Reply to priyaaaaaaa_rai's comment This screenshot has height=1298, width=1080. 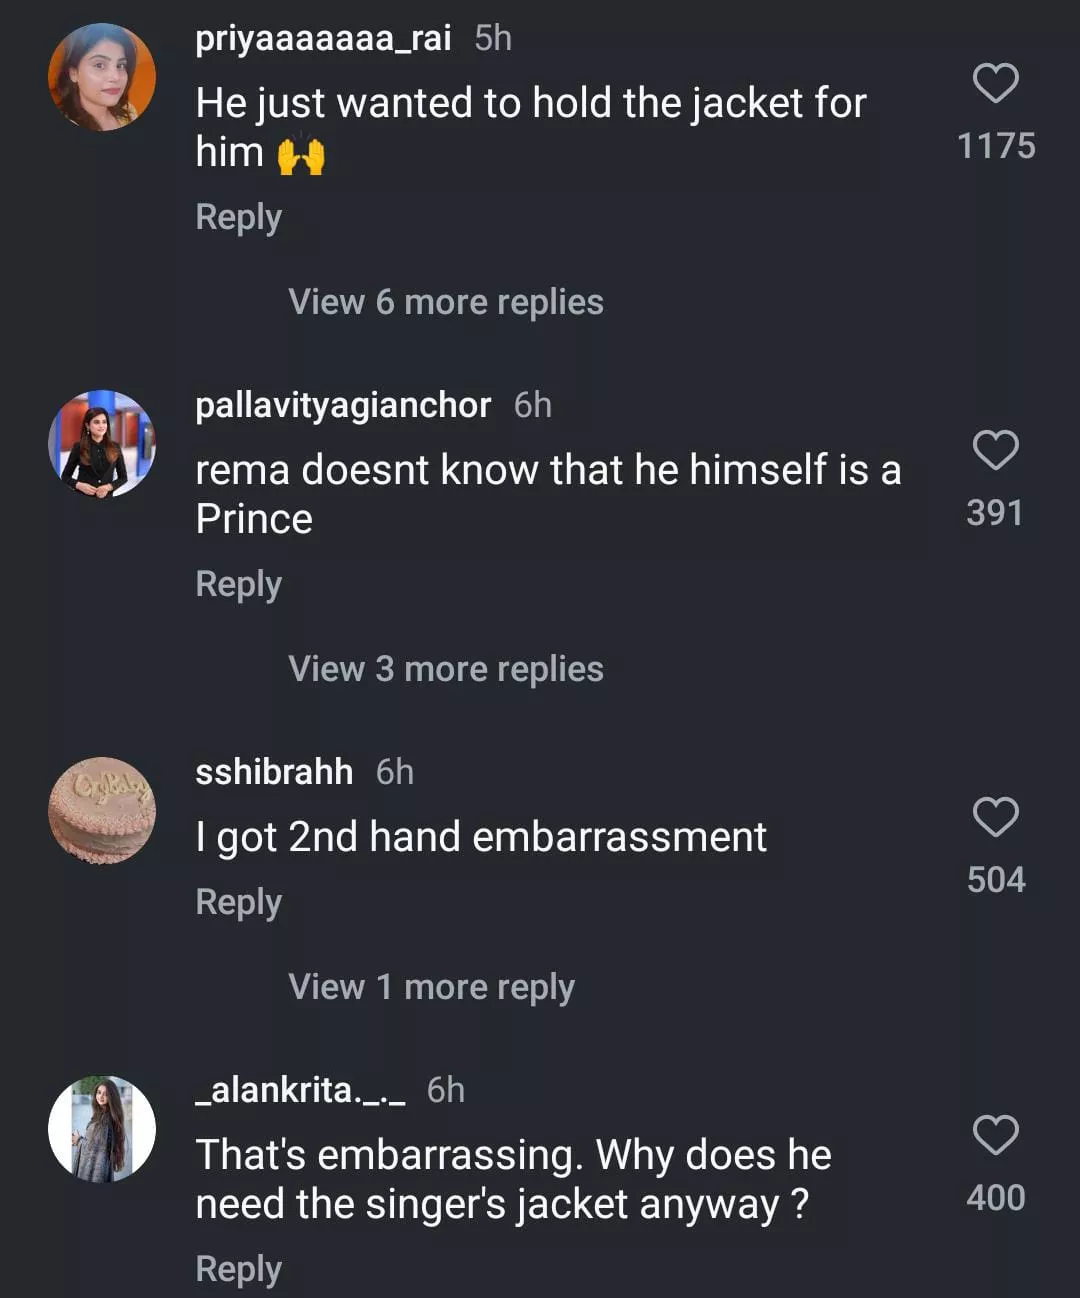click(238, 217)
